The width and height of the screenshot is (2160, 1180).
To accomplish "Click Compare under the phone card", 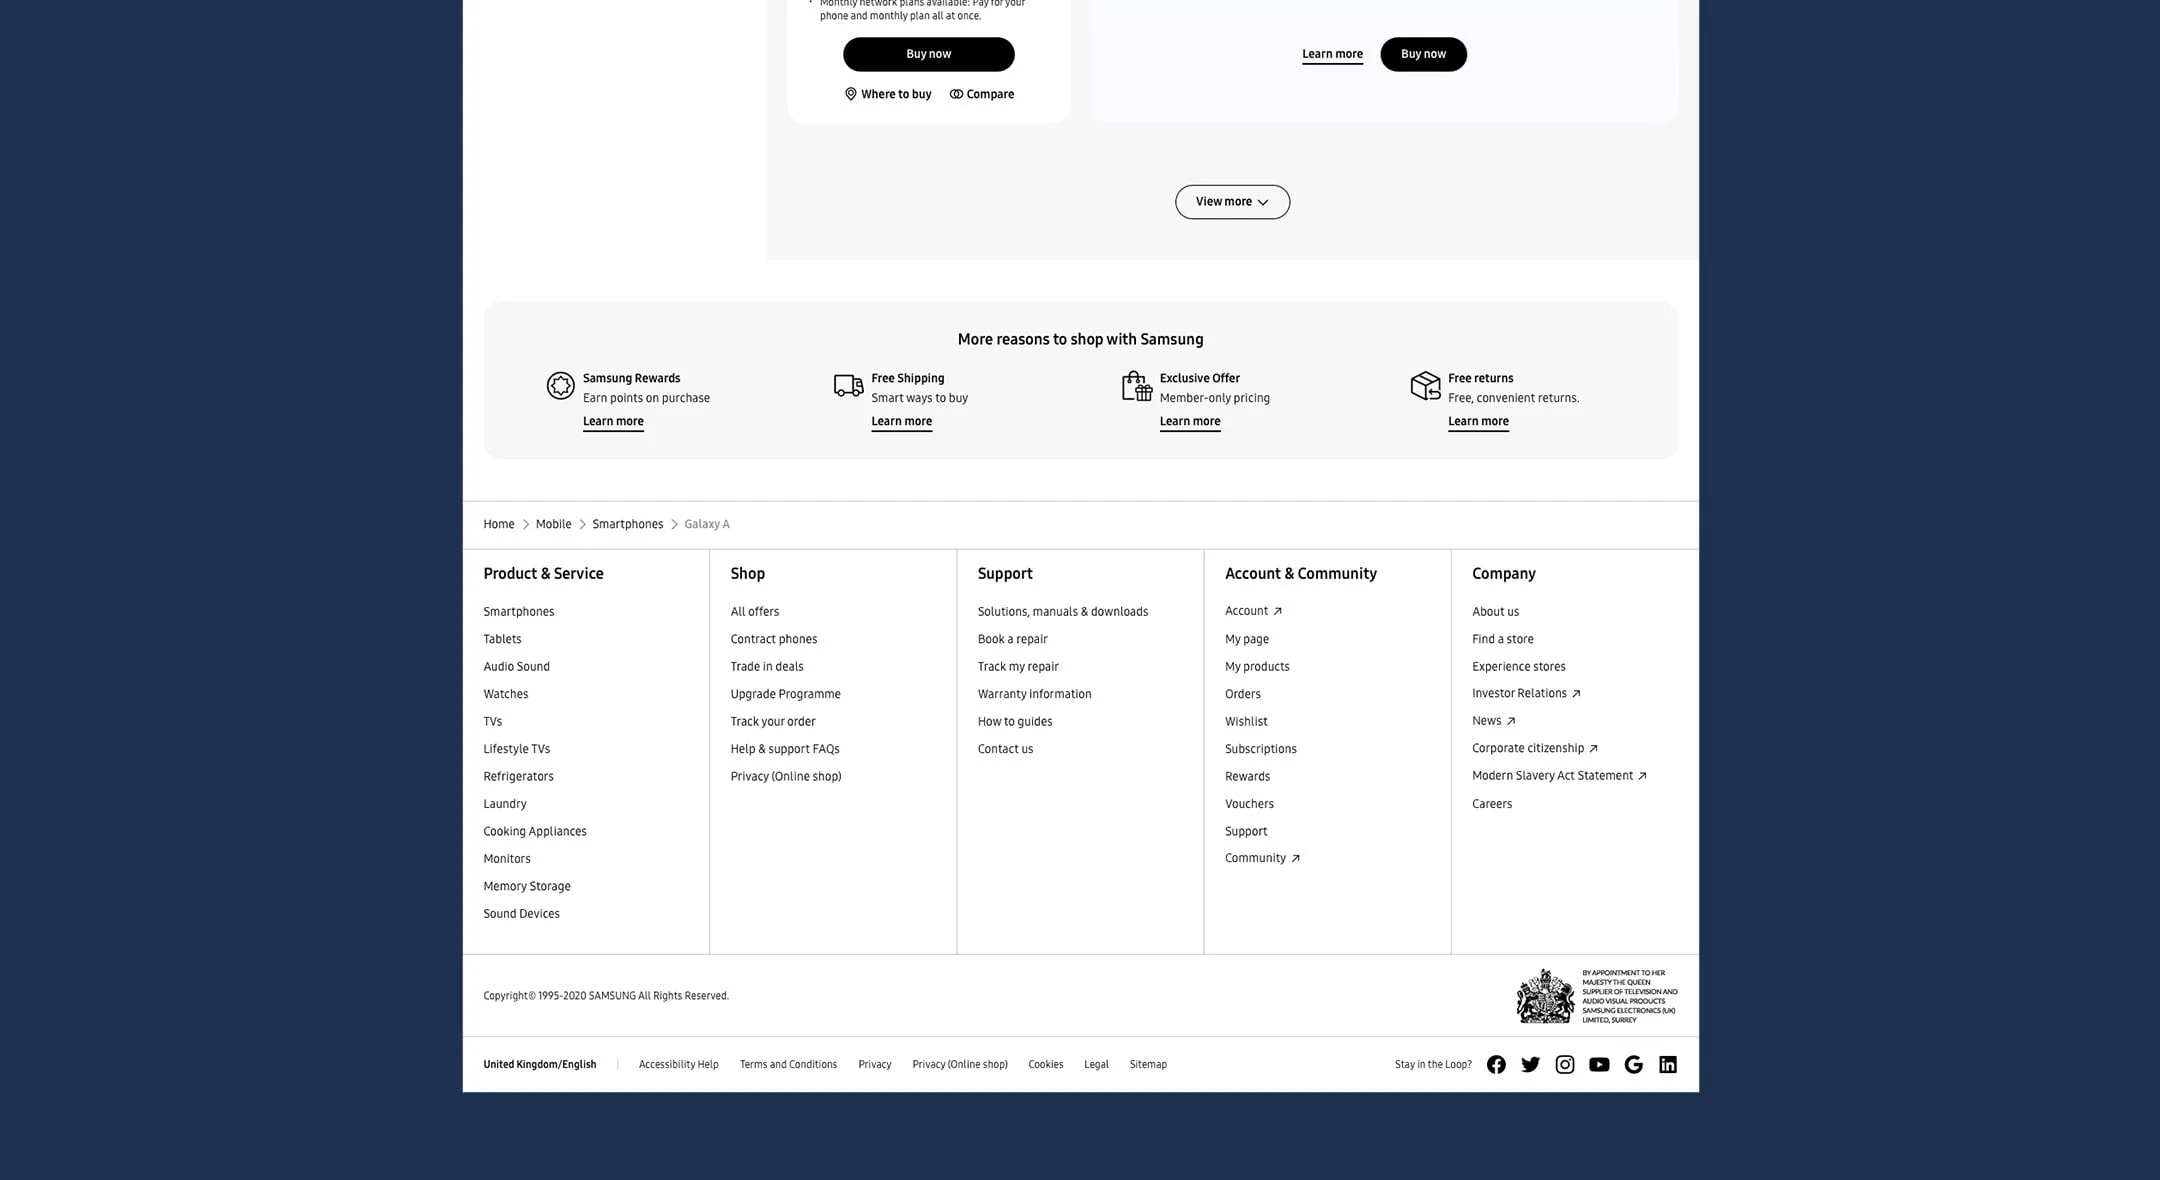I will tap(982, 94).
